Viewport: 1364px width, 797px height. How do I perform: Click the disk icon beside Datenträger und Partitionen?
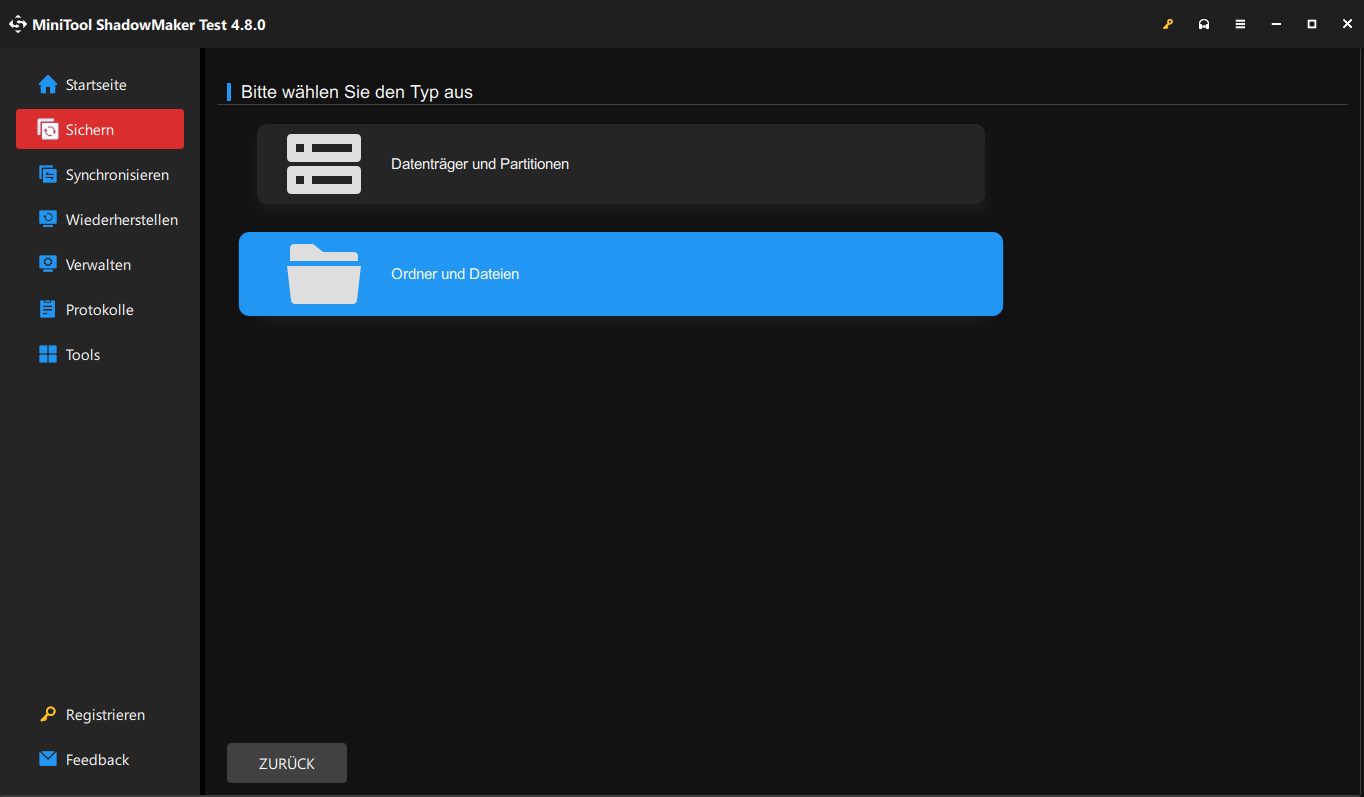[323, 163]
